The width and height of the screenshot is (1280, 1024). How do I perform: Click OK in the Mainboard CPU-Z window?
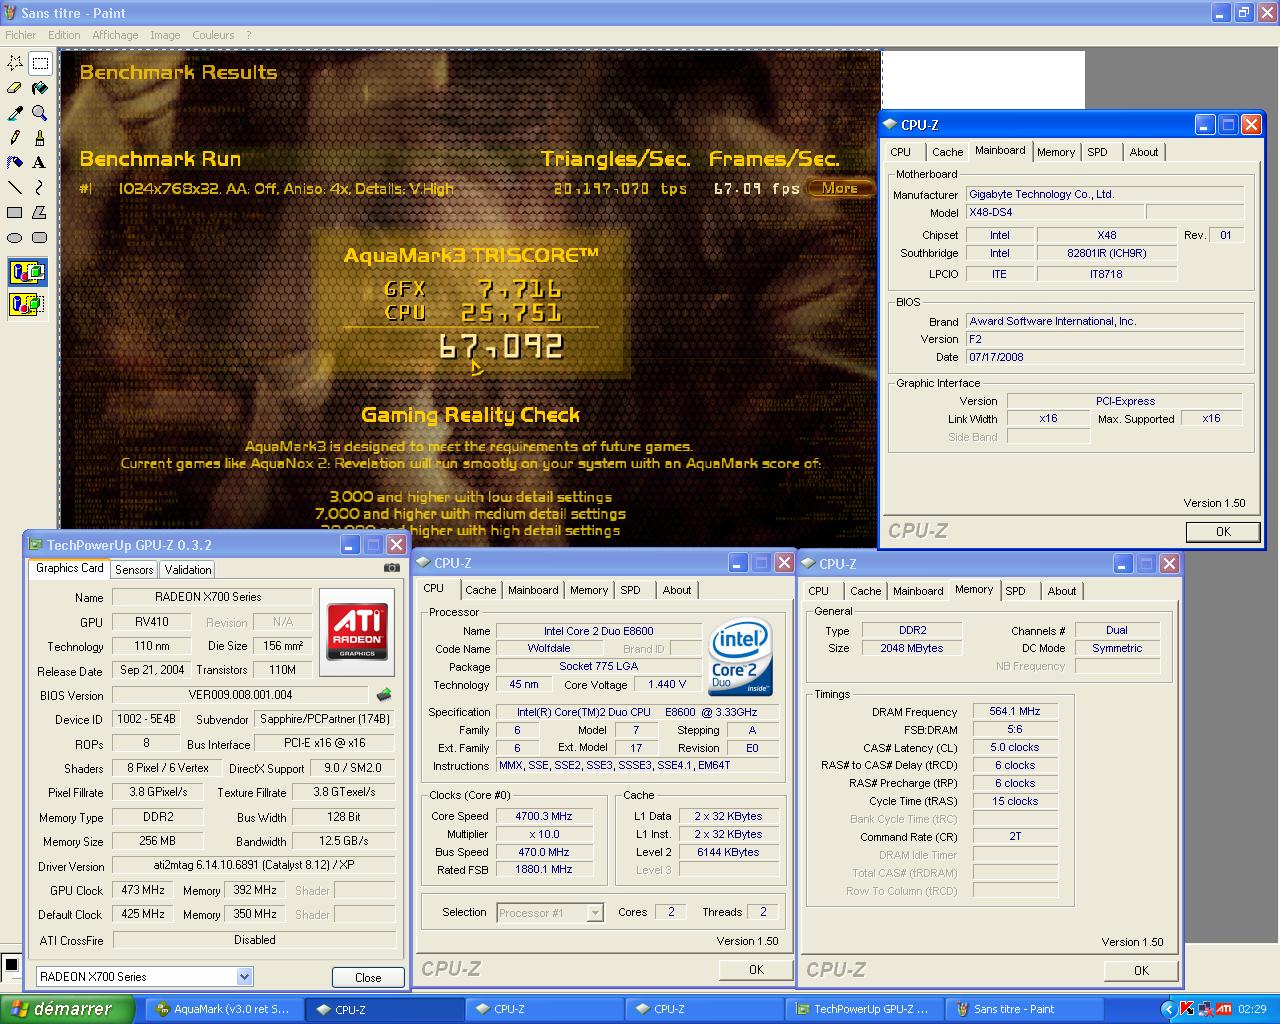1223,531
